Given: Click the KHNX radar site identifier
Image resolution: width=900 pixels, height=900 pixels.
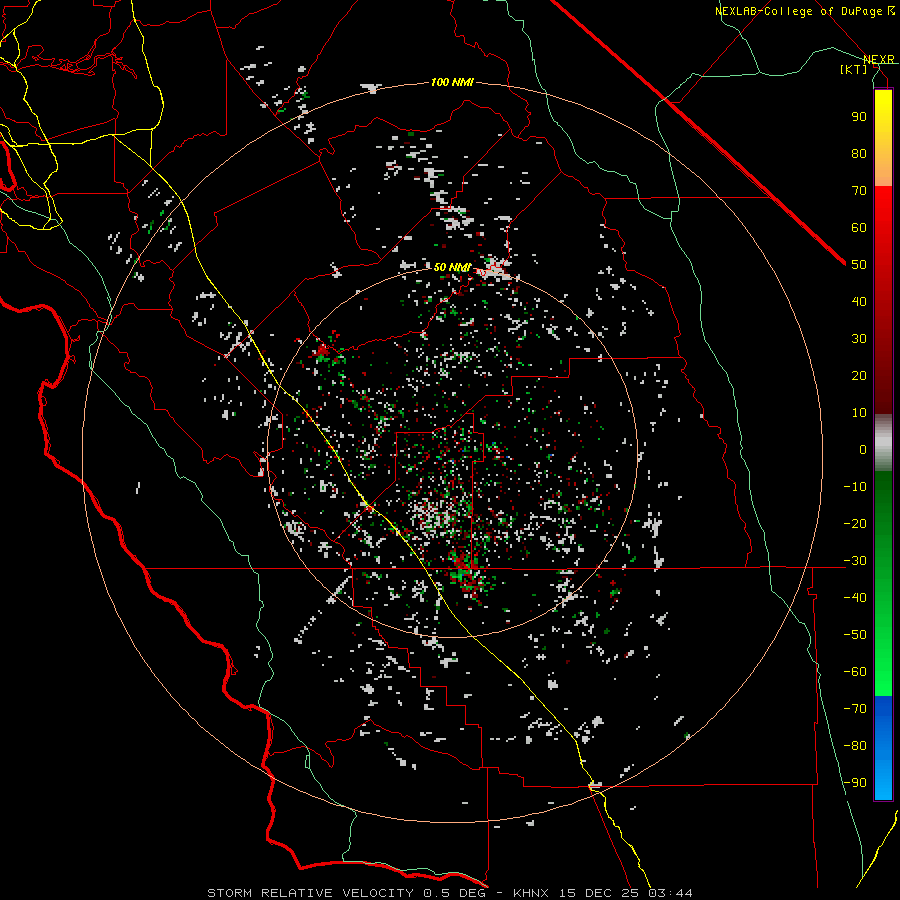Looking at the screenshot, I should (x=531, y=893).
